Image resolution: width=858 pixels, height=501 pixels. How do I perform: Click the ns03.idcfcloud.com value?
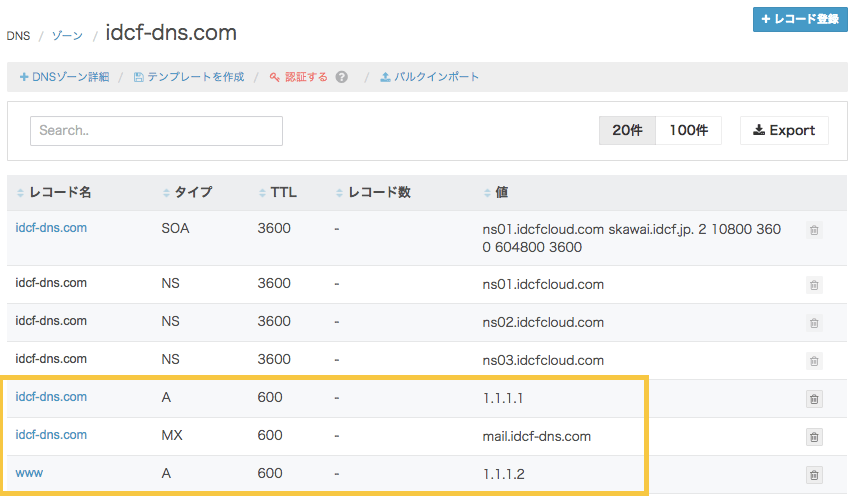543,360
